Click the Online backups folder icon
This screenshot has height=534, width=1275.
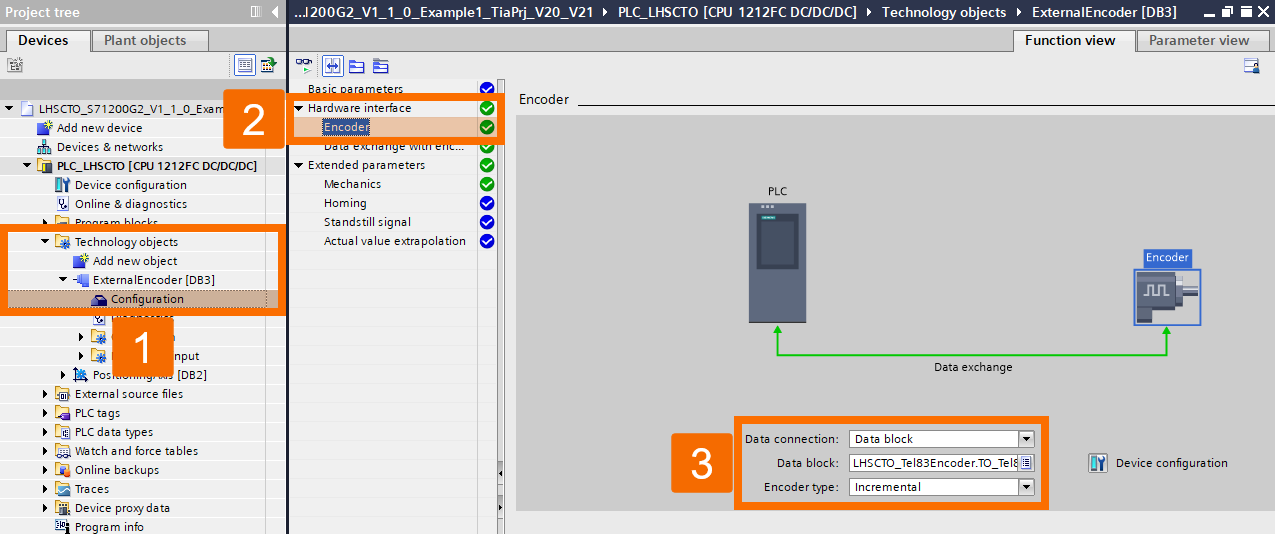pos(63,470)
